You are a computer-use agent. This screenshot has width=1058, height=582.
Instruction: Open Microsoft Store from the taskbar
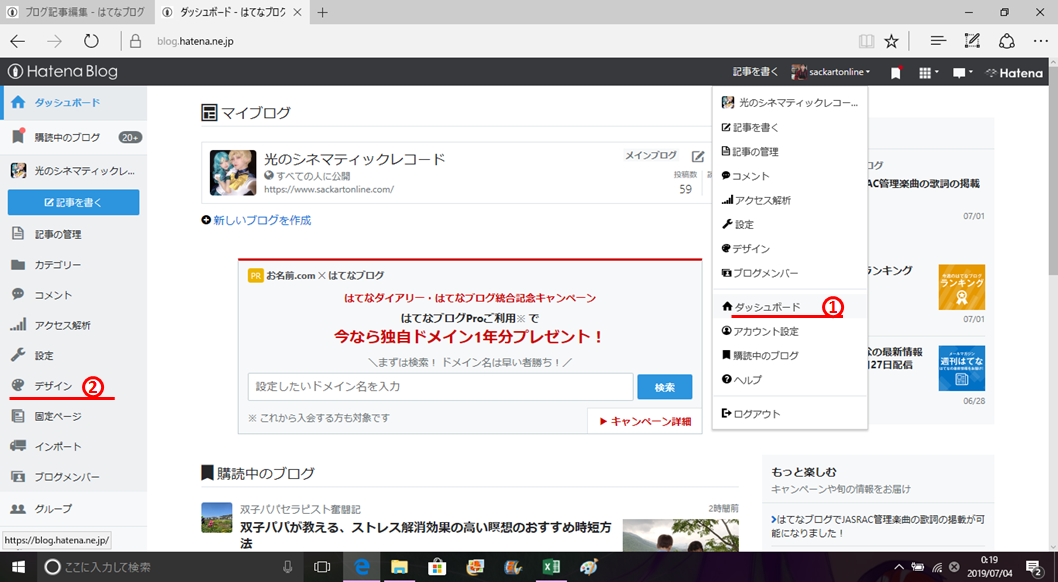[x=437, y=567]
